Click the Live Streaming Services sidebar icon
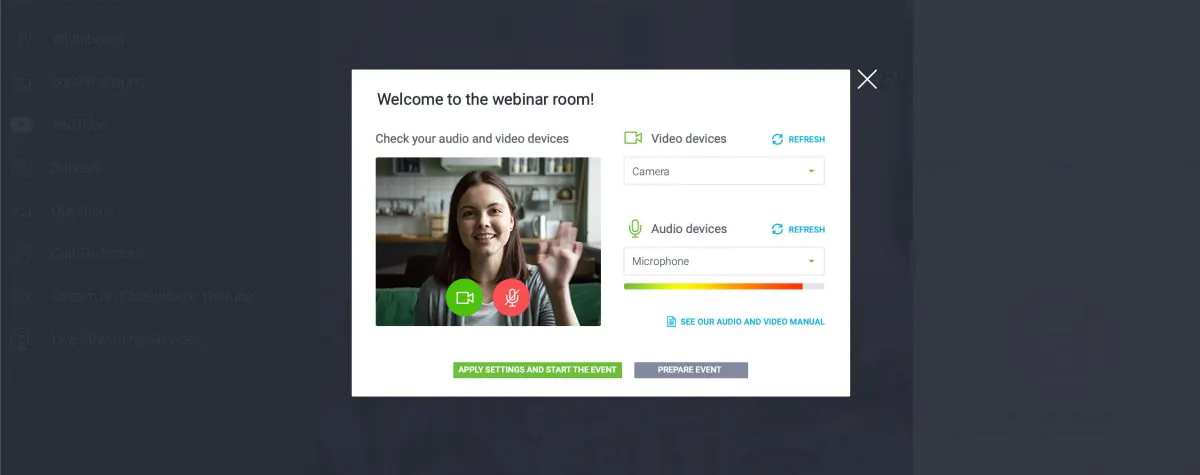This screenshot has height=475, width=1200. (22, 339)
